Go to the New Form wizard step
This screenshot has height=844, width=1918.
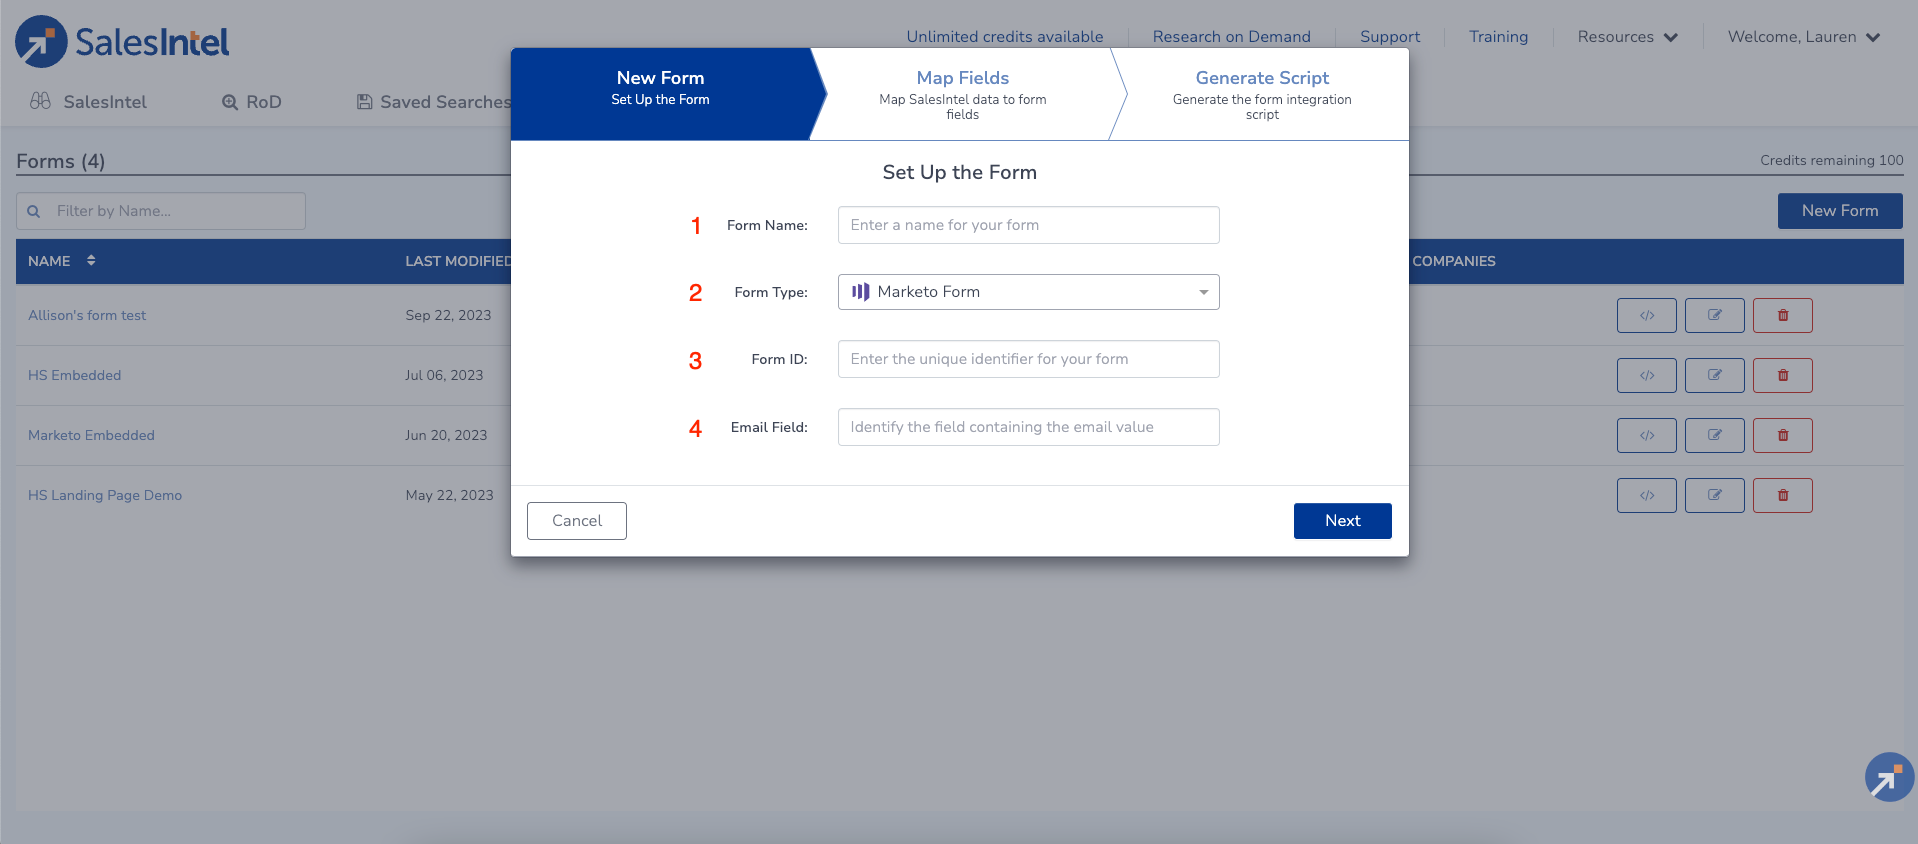click(x=660, y=94)
